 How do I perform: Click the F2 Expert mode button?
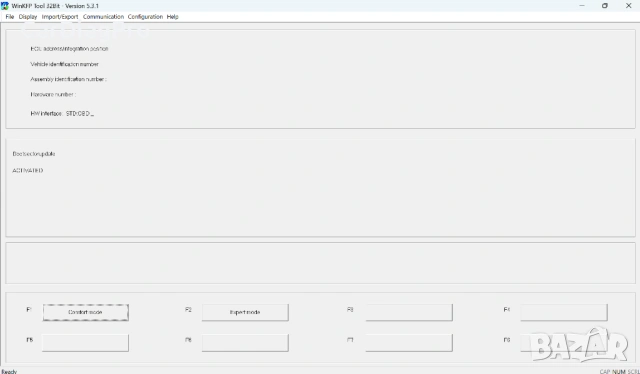coord(245,312)
